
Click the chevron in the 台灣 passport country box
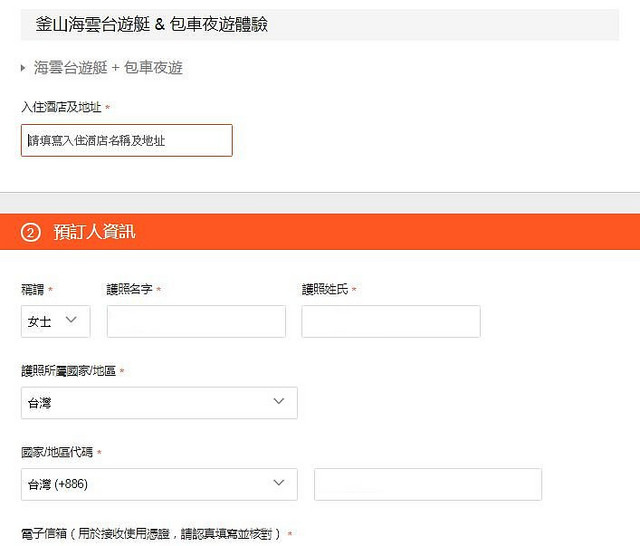pyautogui.click(x=279, y=402)
